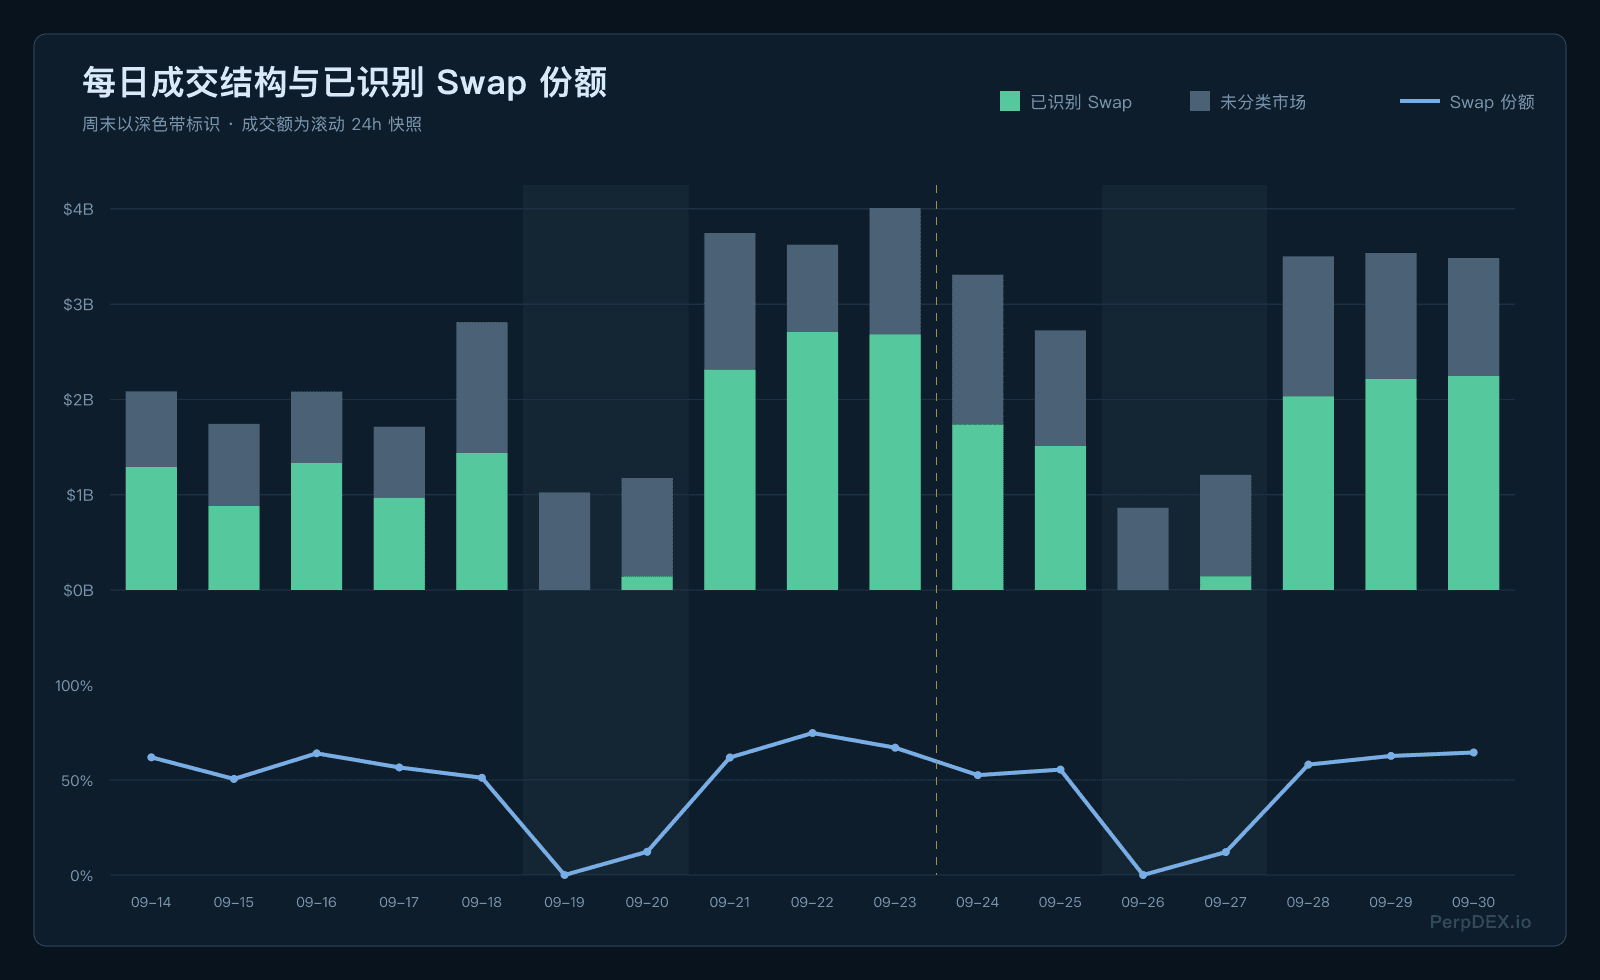Click the gray bar segment for 09-27
Viewport: 1600px width, 980px height.
[1226, 525]
